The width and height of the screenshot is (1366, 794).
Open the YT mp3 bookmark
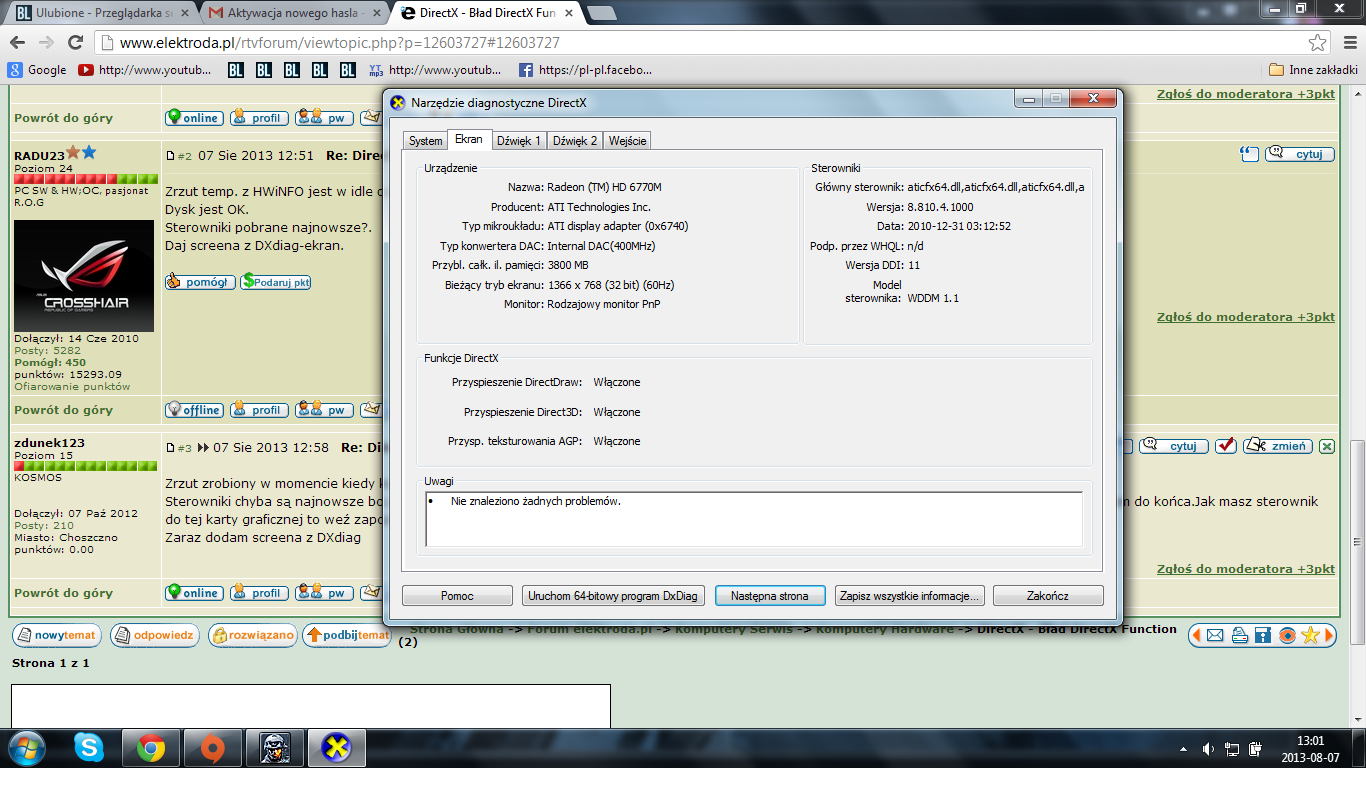click(435, 70)
